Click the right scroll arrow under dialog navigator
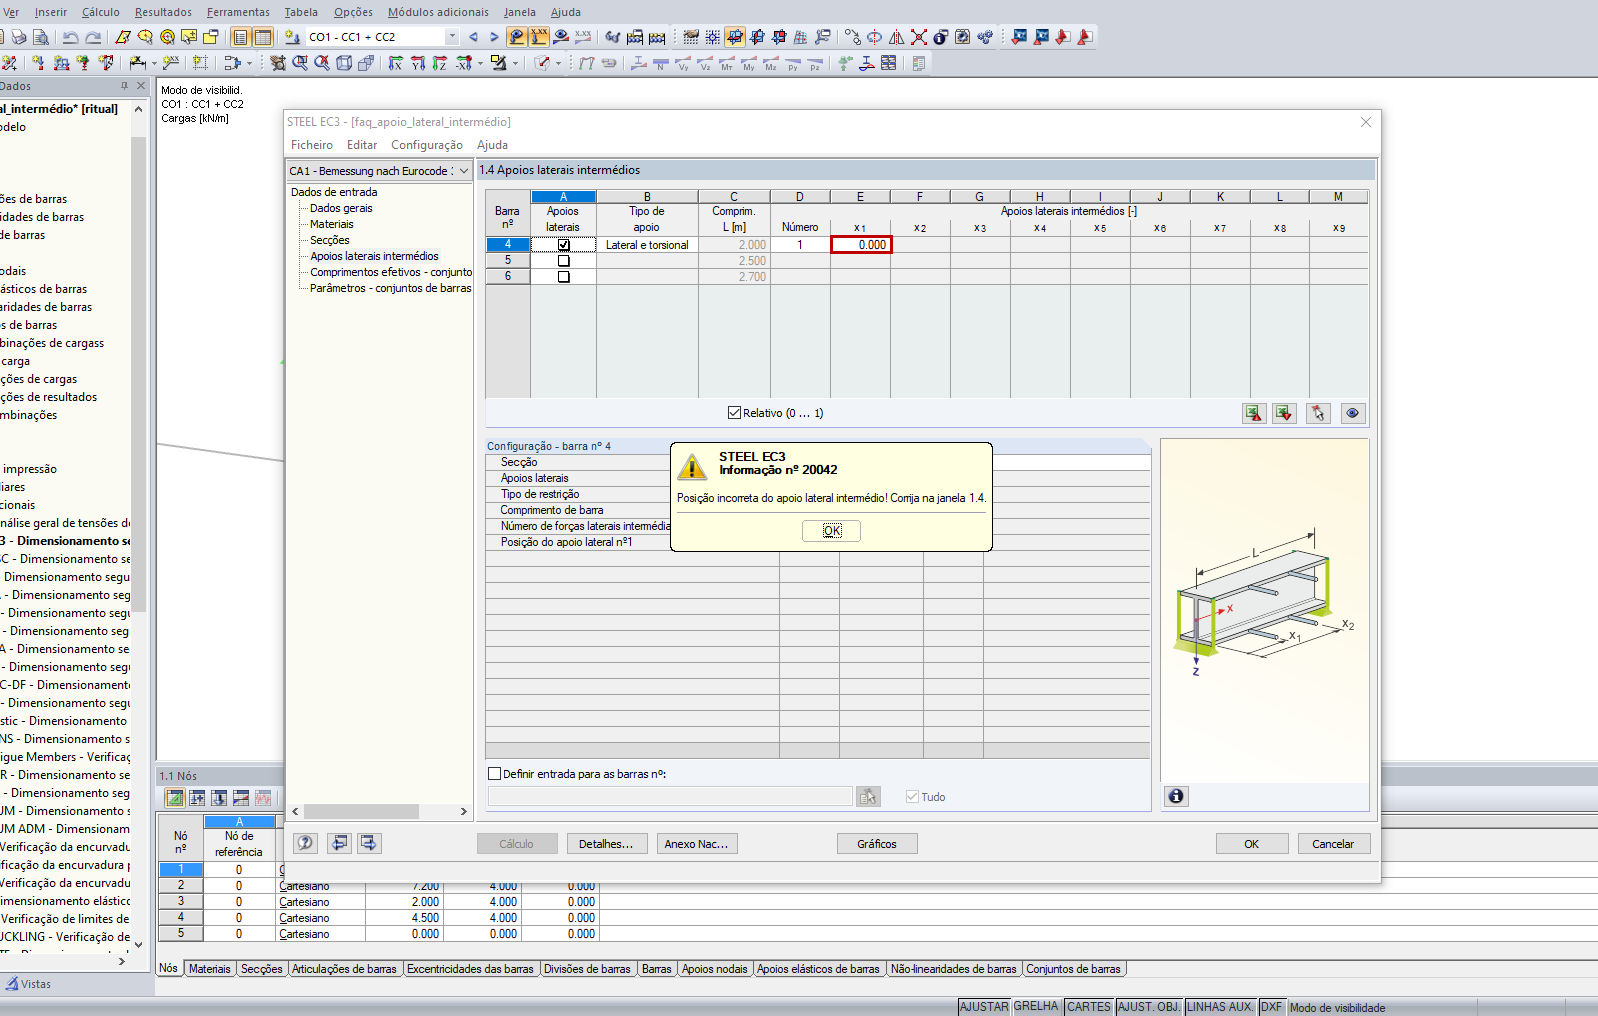Viewport: 1598px width, 1016px height. coord(463,812)
